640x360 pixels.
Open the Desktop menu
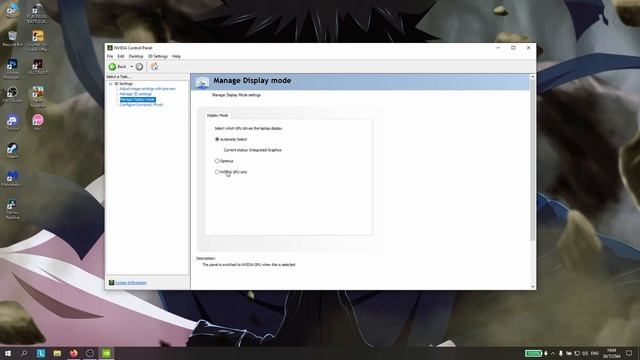136,56
